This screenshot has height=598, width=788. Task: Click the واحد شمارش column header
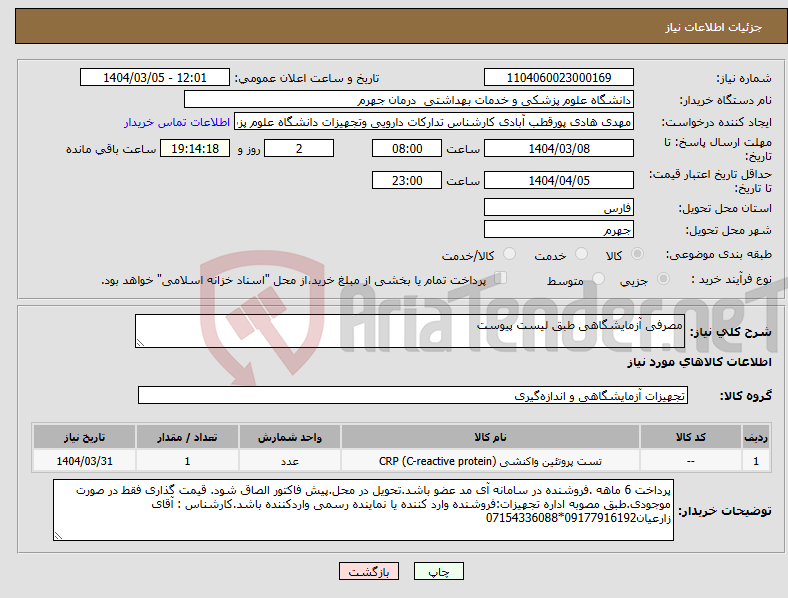(x=290, y=437)
